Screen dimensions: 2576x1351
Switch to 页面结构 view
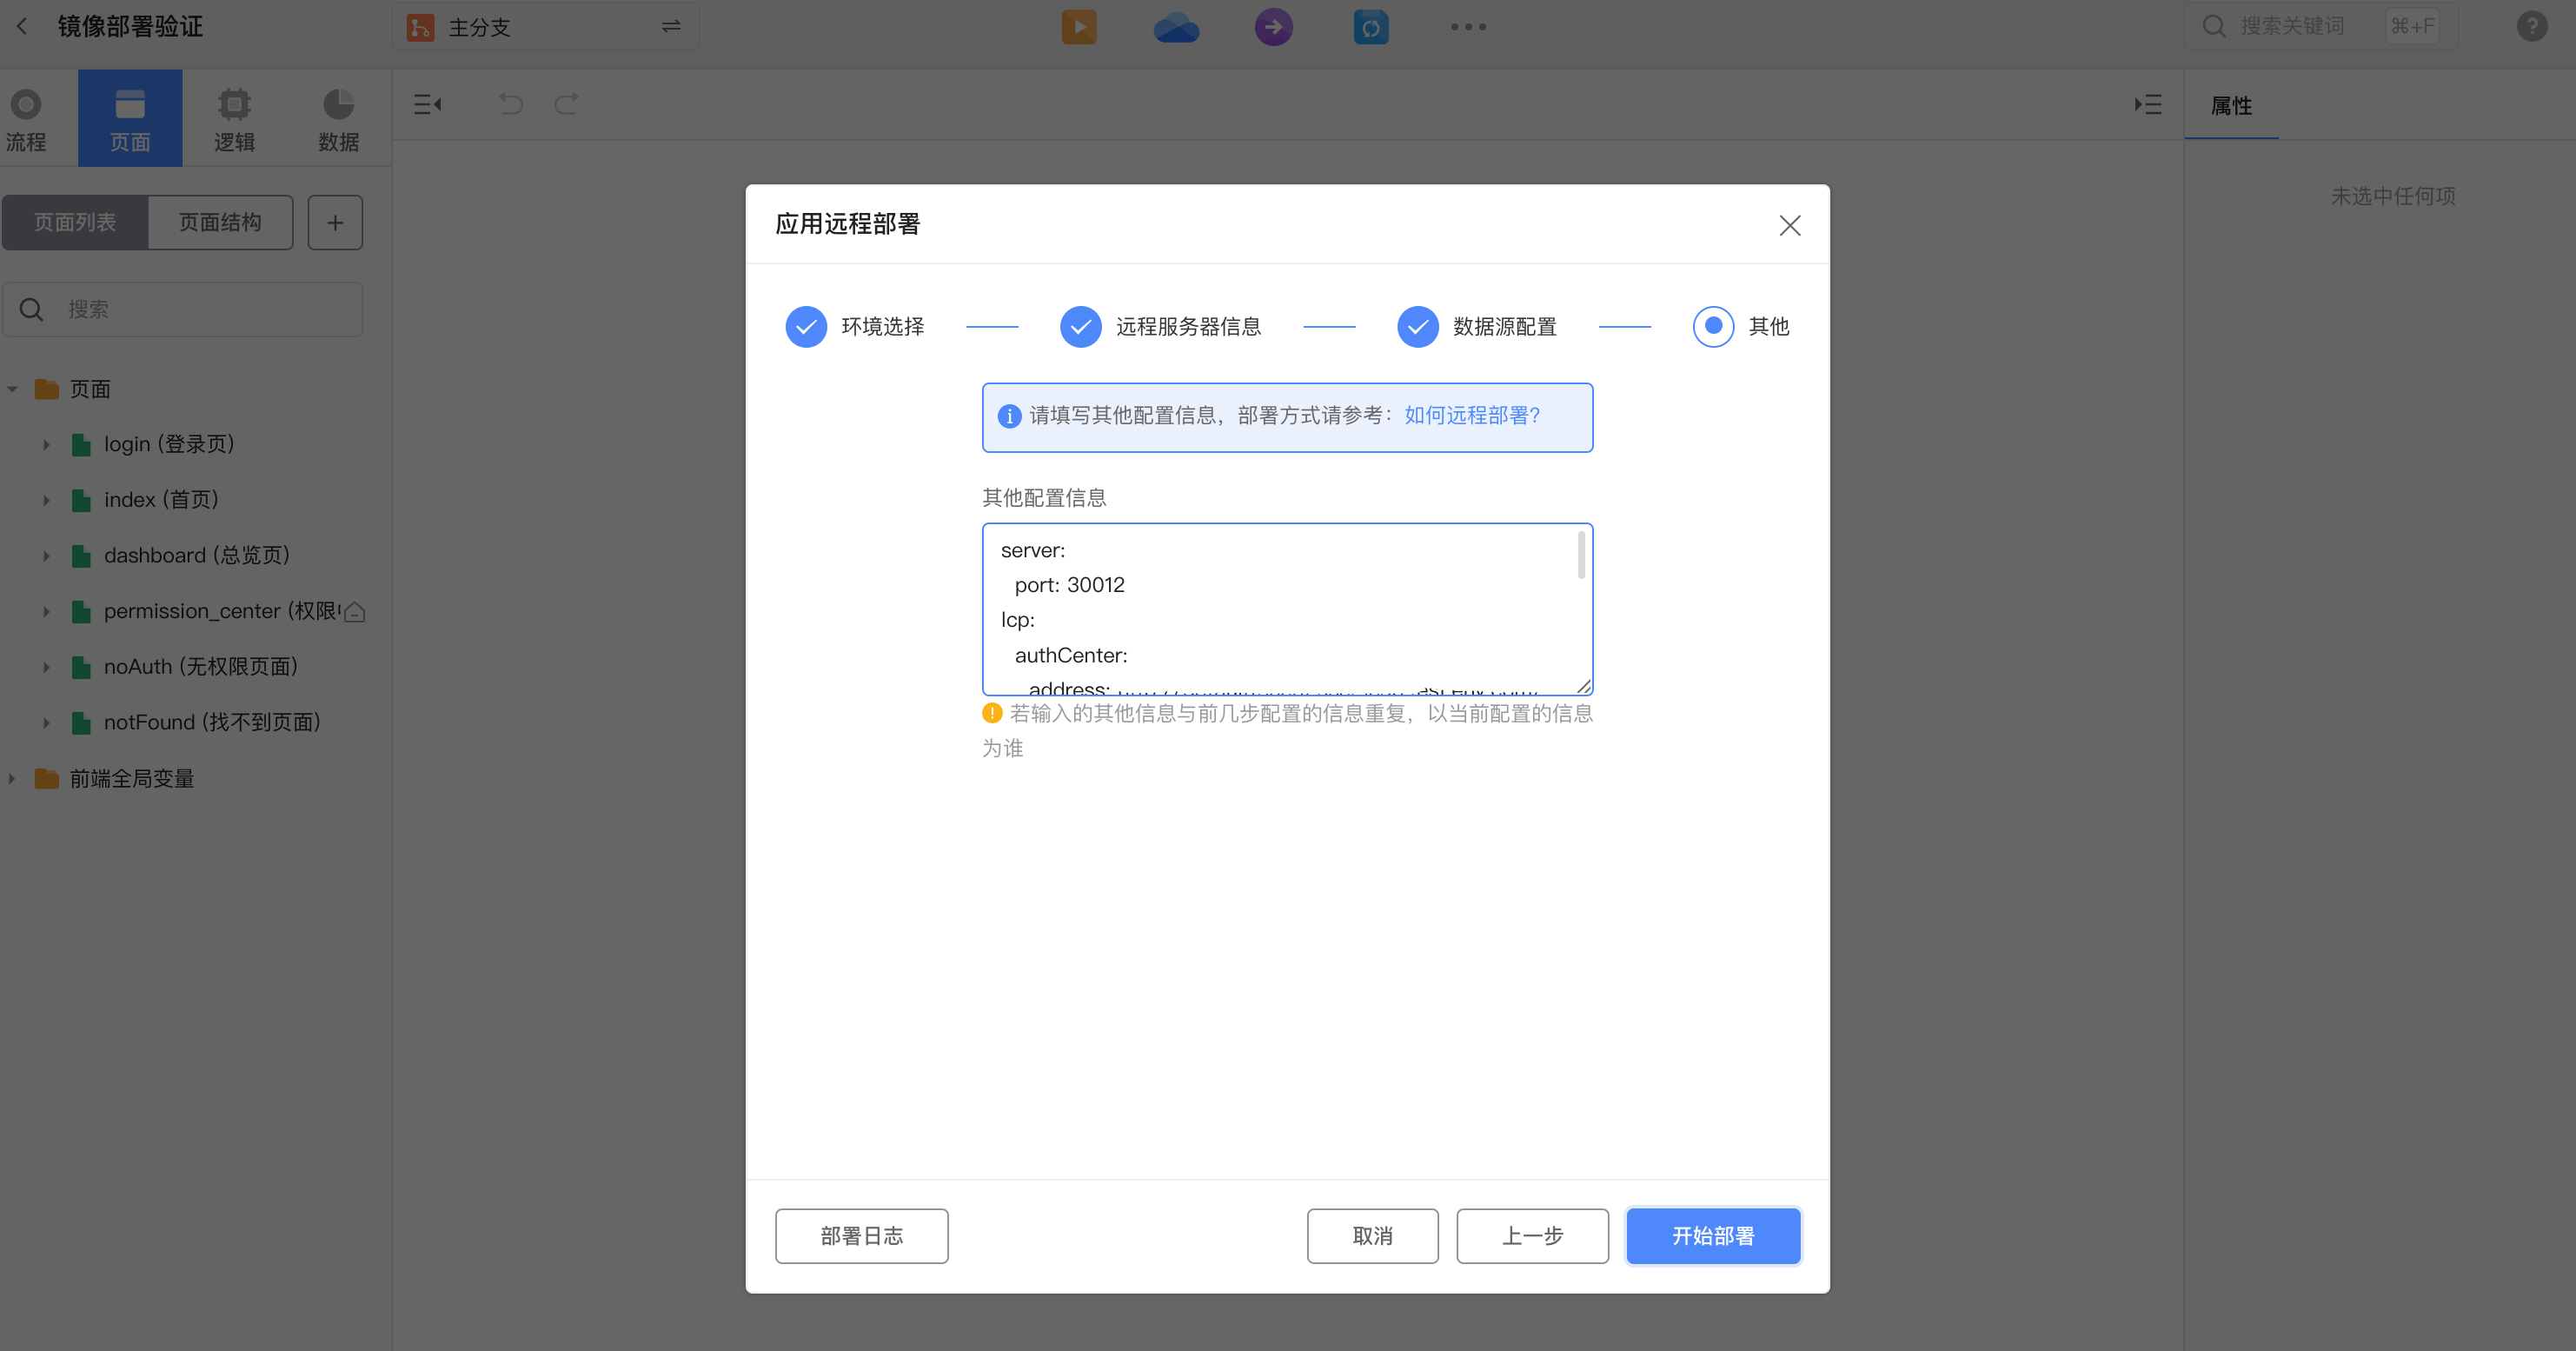tap(220, 222)
